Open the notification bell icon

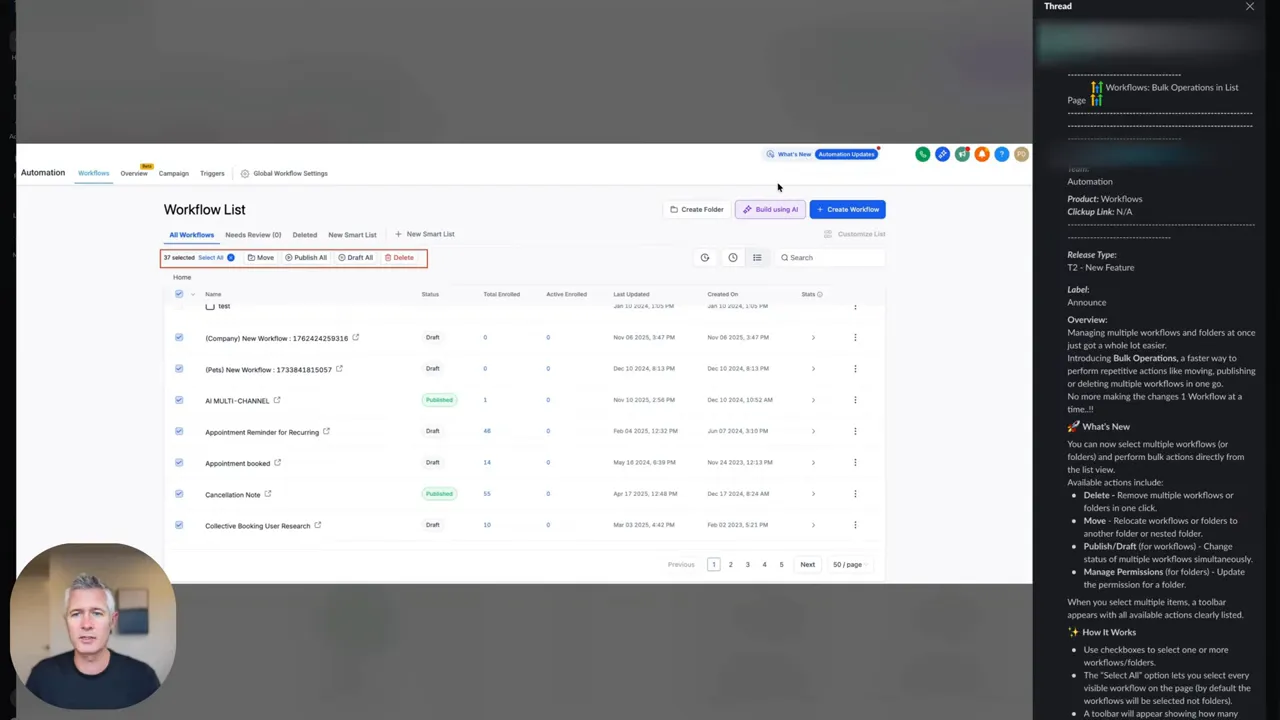[982, 154]
